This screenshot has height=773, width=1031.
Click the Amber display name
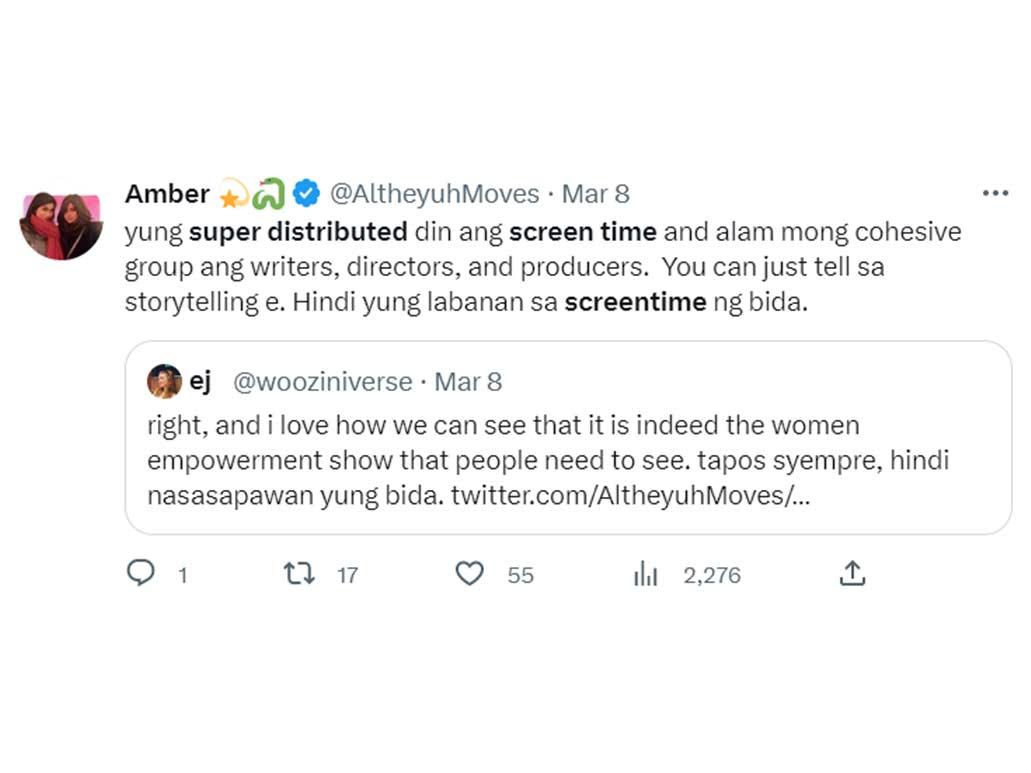(x=167, y=193)
